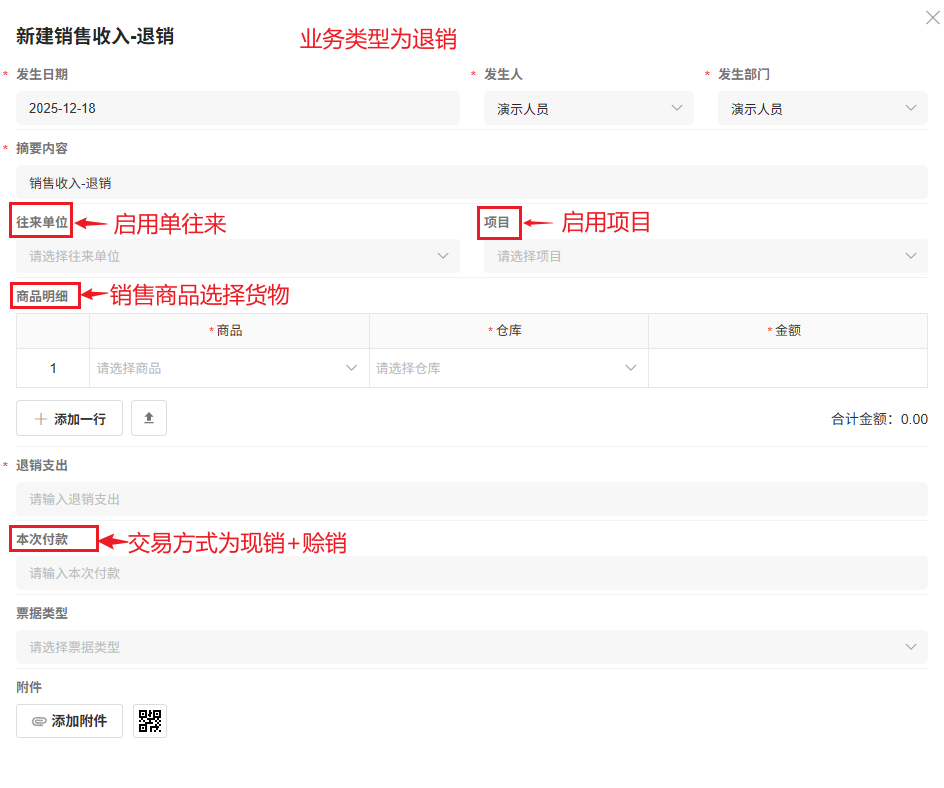
Task: Open the 票据类型 dropdown
Action: pyautogui.click(x=472, y=647)
